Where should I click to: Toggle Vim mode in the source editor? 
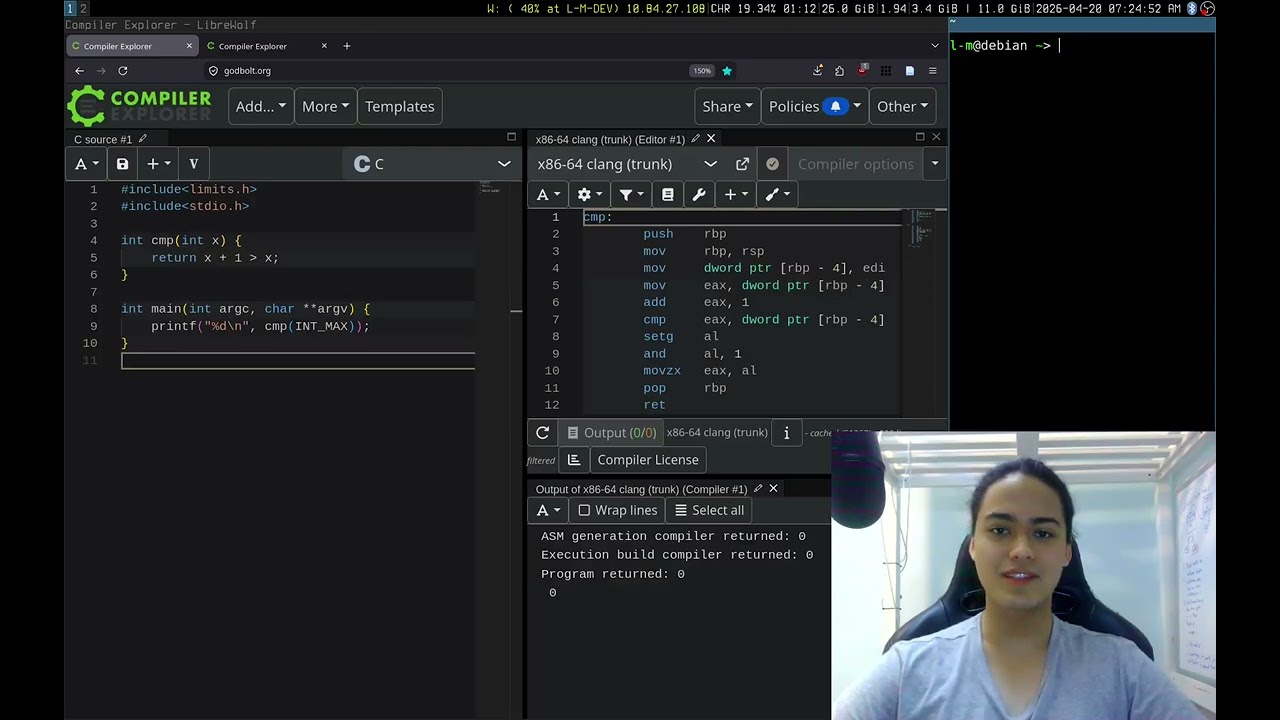(193, 164)
